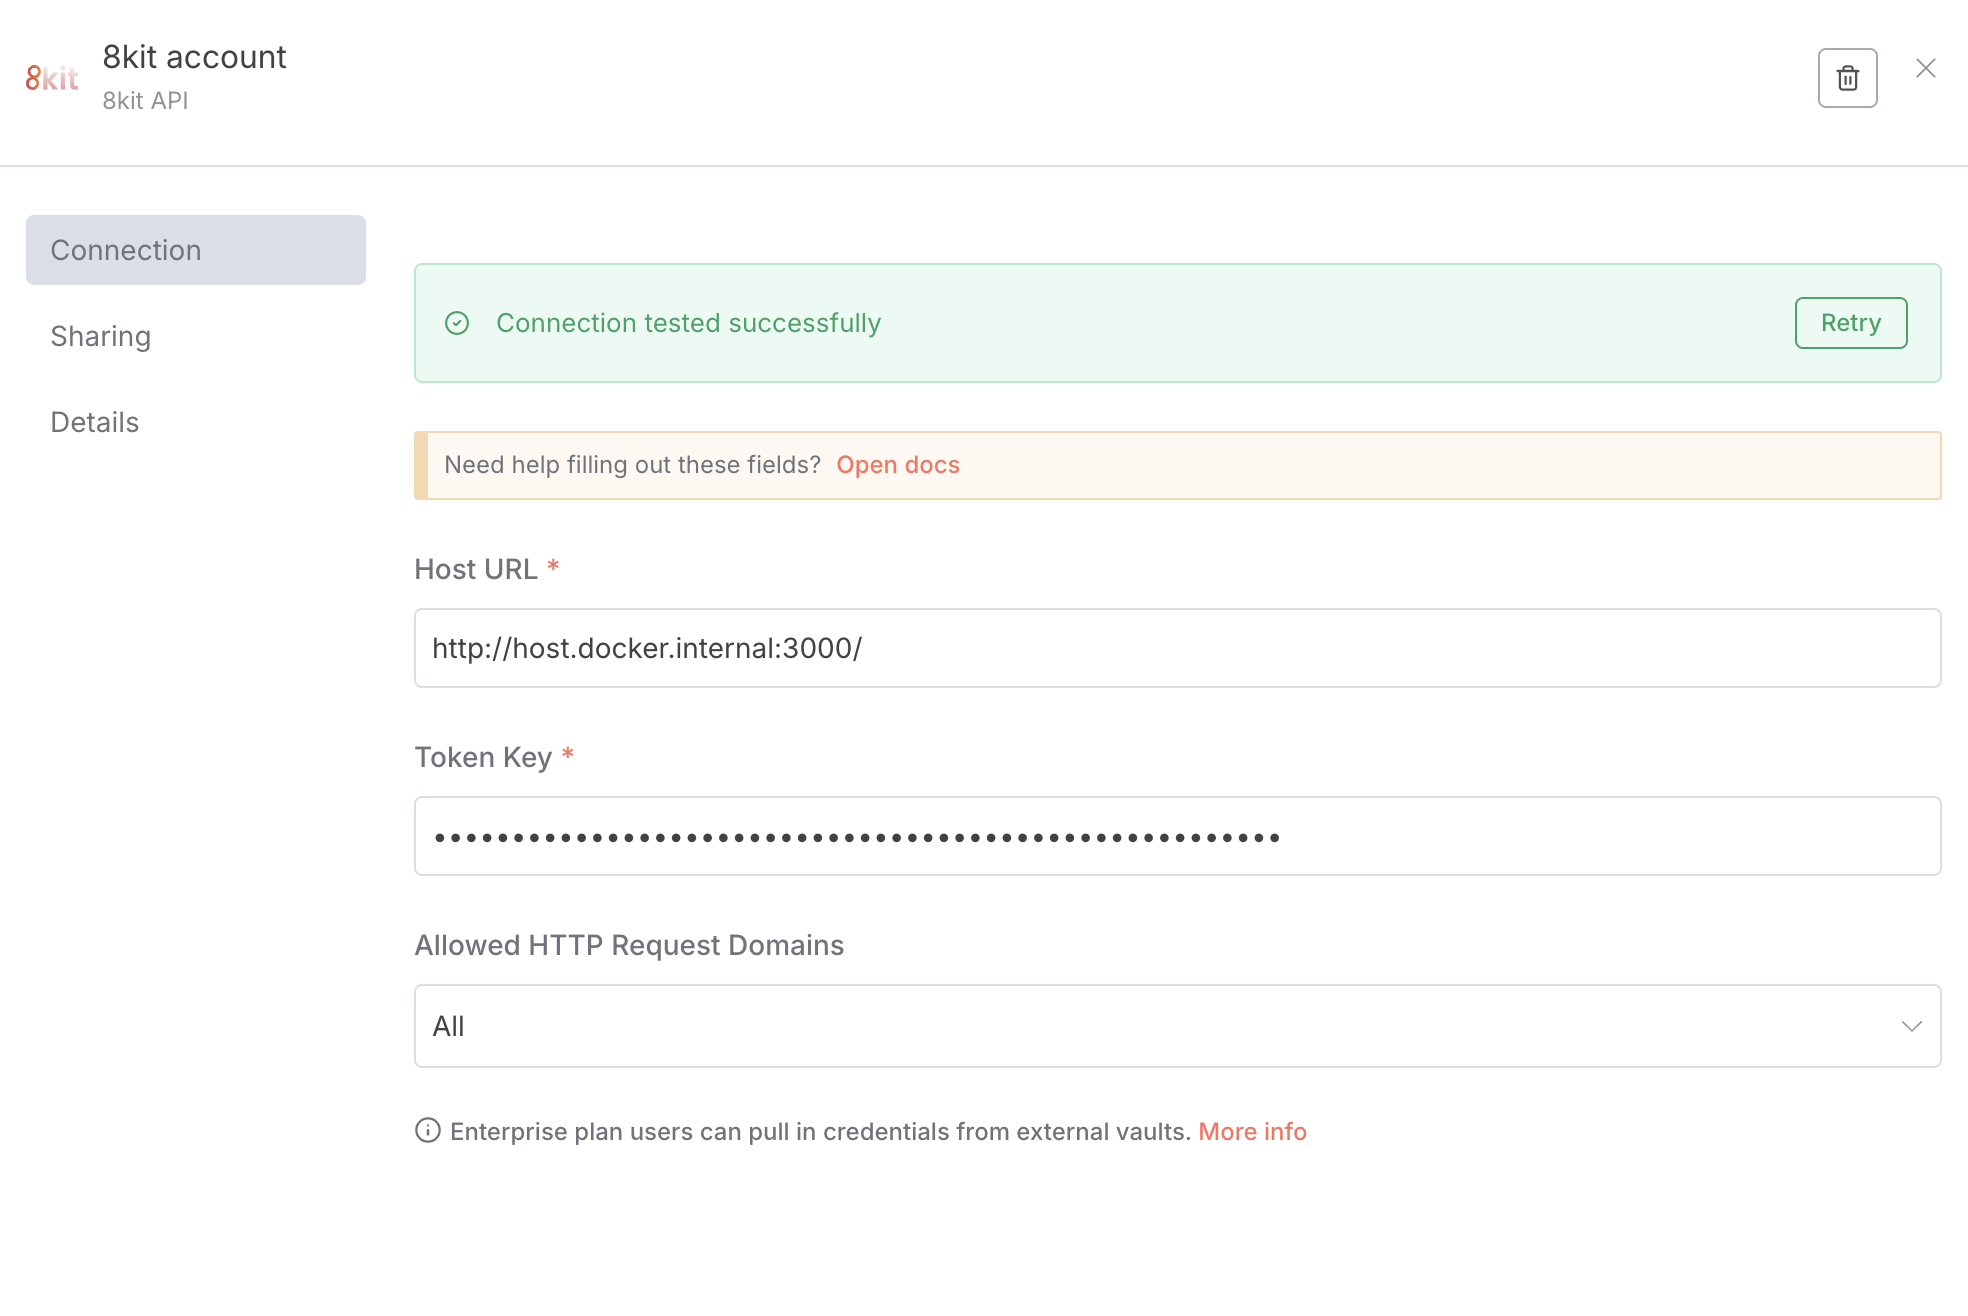
Task: Focus the Host URL input field
Action: (1178, 648)
